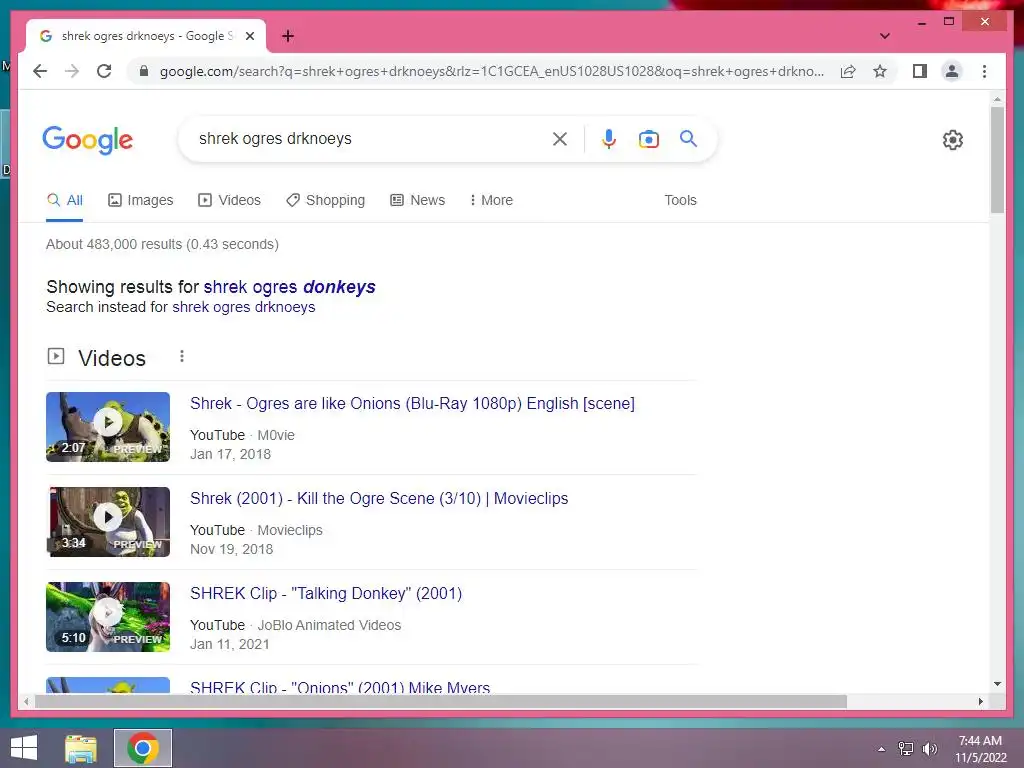Click the scroll down arrow
Image resolution: width=1024 pixels, height=768 pixels.
997,684
